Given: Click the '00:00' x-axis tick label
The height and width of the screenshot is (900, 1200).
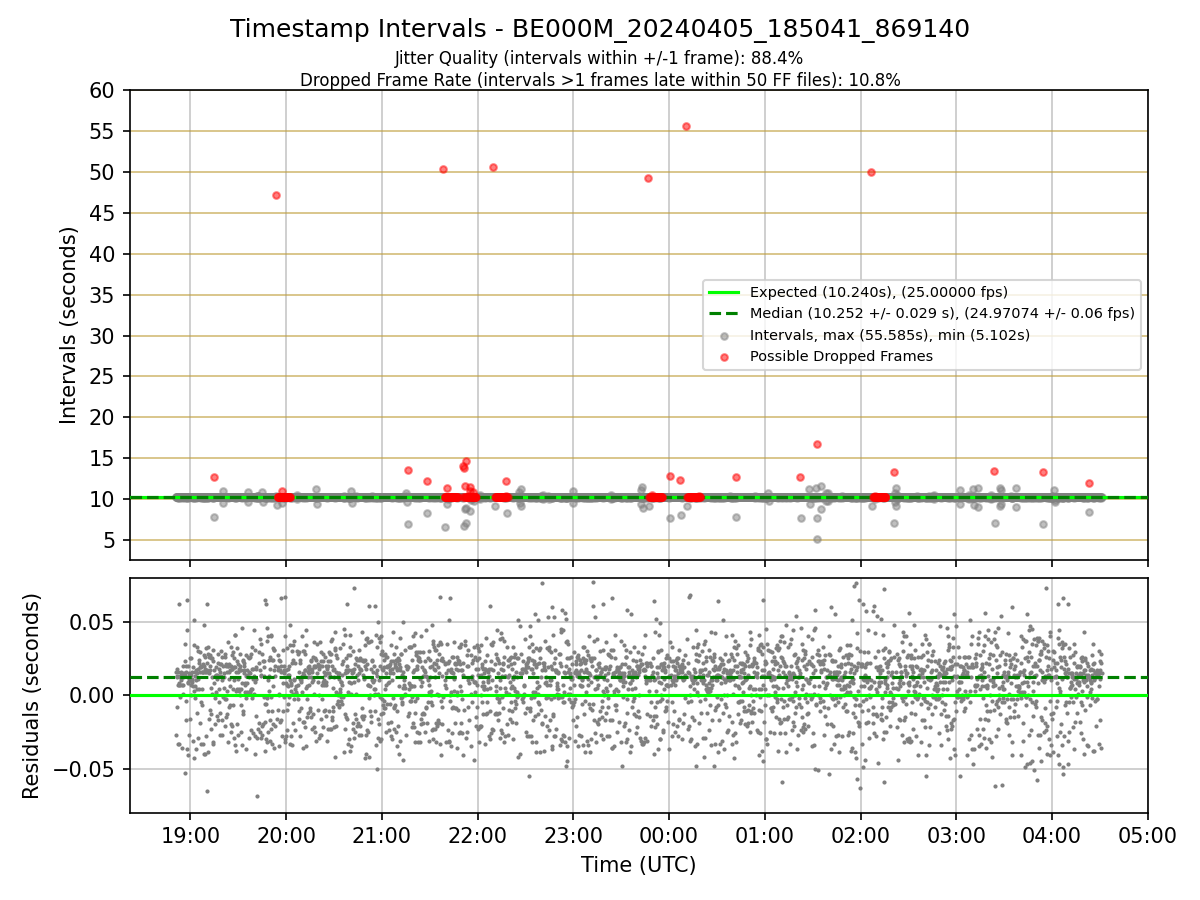Looking at the screenshot, I should 669,836.
